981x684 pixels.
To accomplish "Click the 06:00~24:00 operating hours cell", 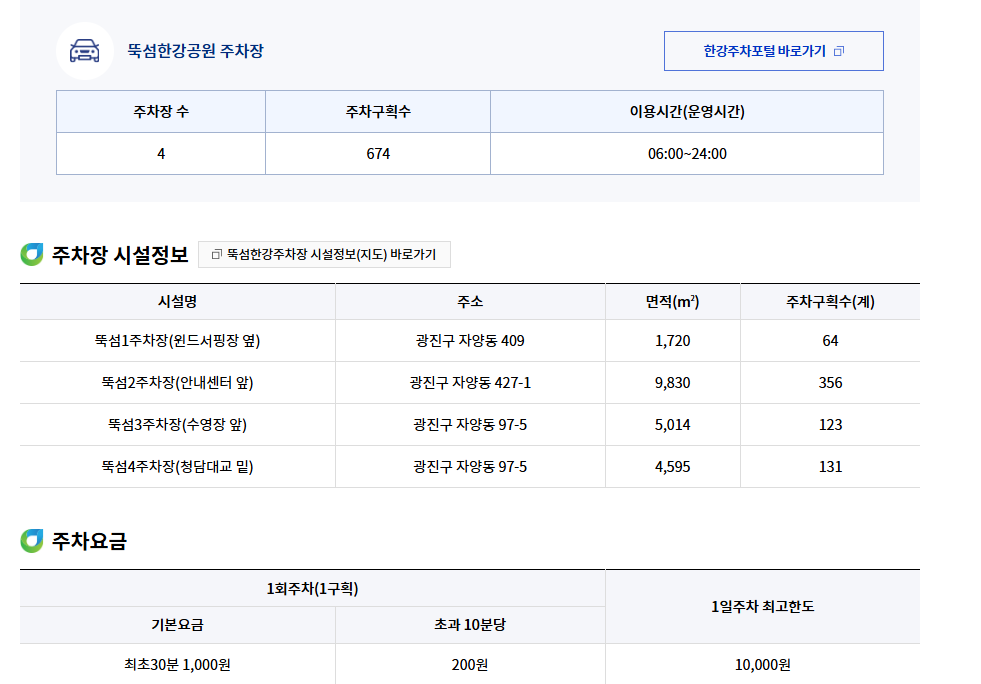I will pyautogui.click(x=686, y=154).
